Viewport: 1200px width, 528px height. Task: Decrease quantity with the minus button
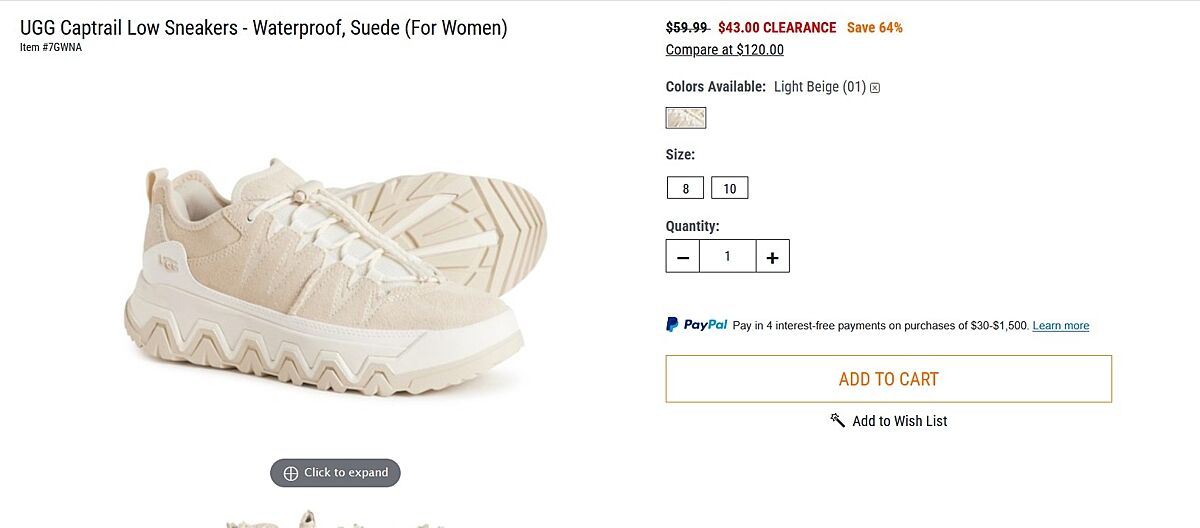pyautogui.click(x=683, y=257)
